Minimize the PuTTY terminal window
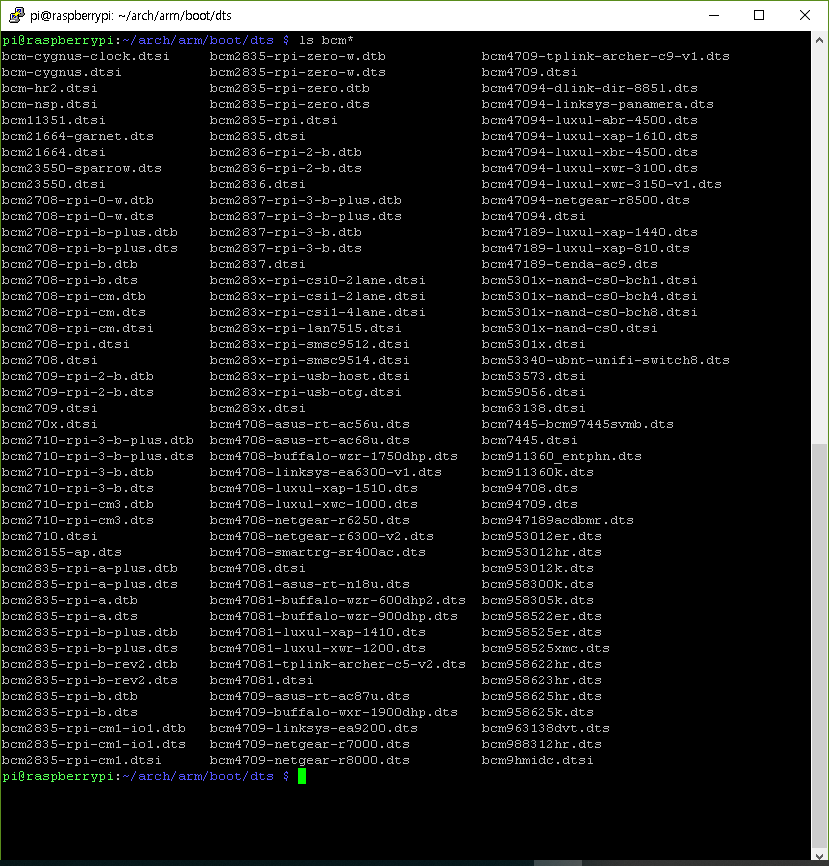The width and height of the screenshot is (829, 866). pyautogui.click(x=714, y=15)
